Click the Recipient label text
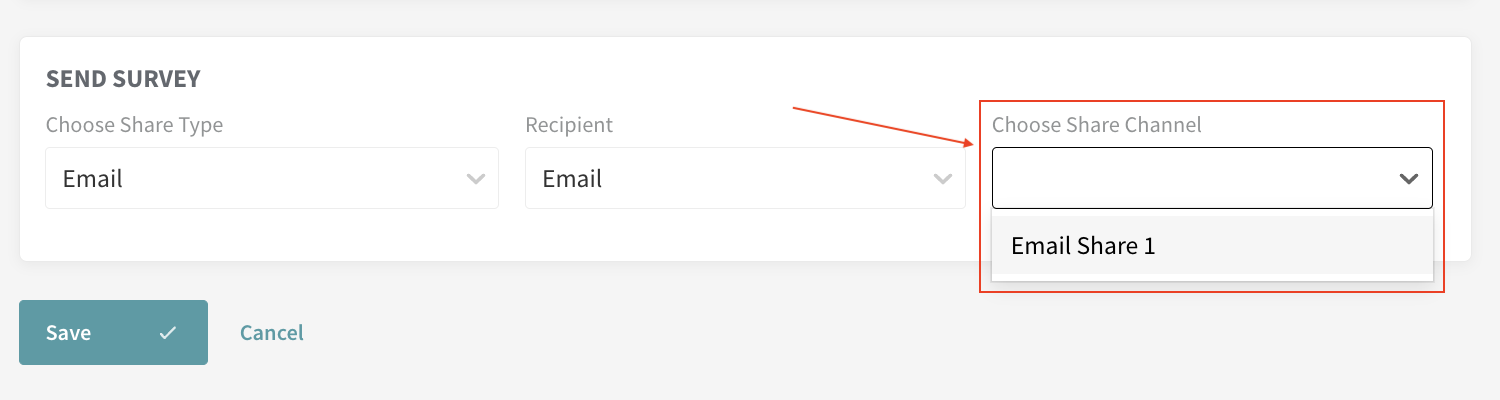The height and width of the screenshot is (400, 1500). pos(569,126)
